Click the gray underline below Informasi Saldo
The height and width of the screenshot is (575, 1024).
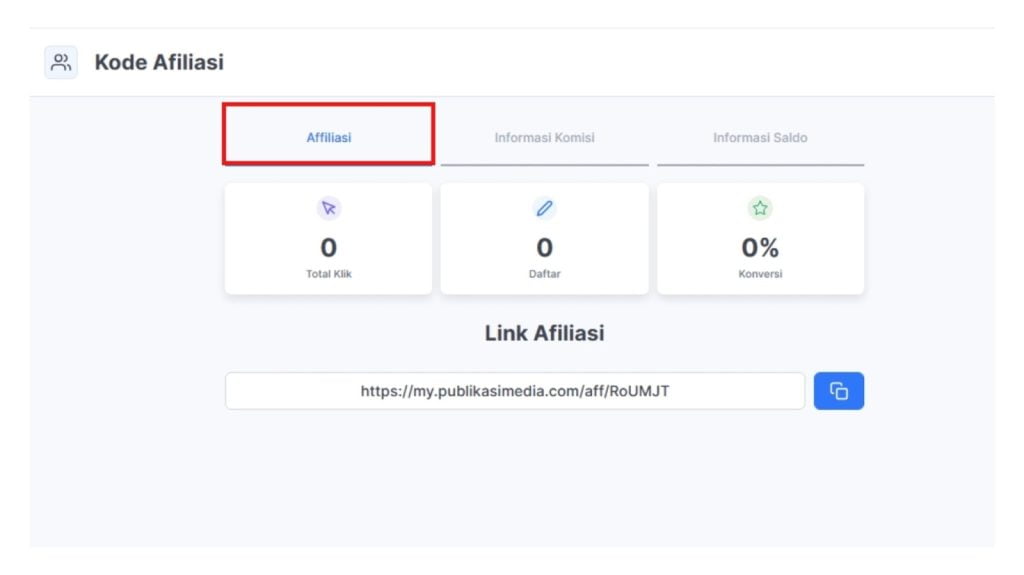click(760, 165)
